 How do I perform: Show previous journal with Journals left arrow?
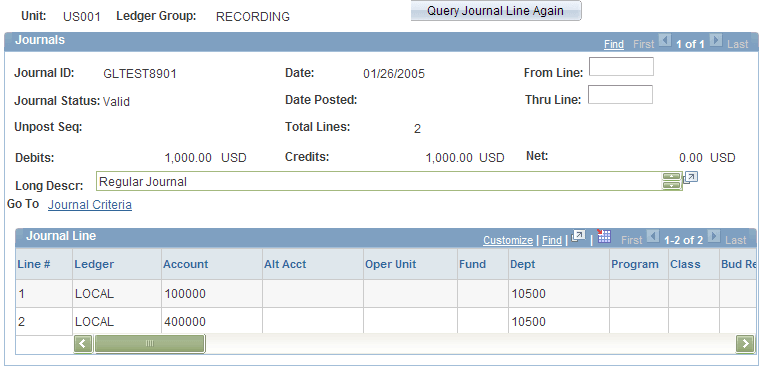click(665, 40)
